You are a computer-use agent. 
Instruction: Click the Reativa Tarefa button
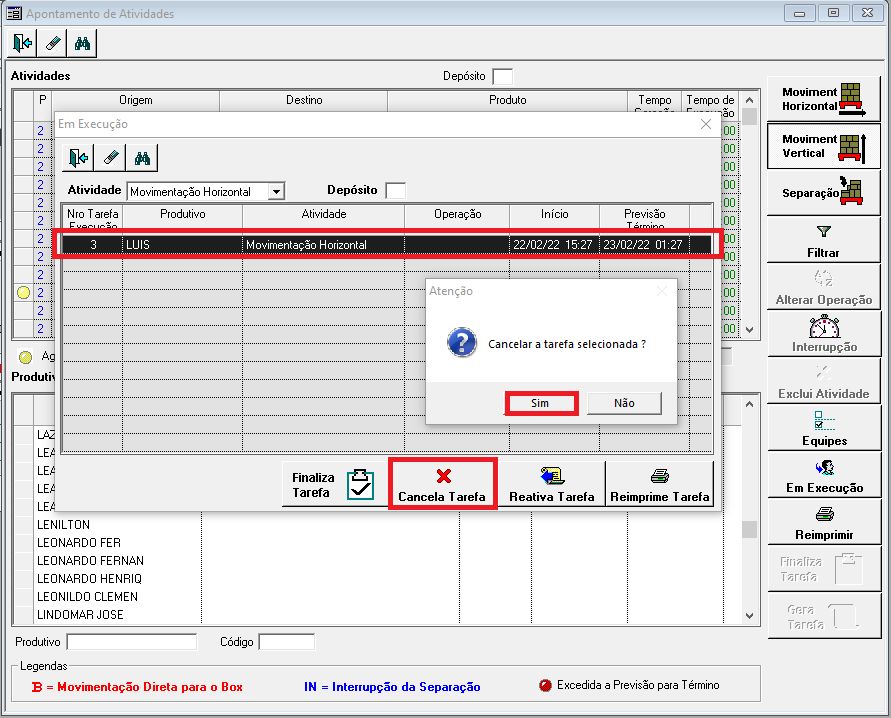(551, 485)
